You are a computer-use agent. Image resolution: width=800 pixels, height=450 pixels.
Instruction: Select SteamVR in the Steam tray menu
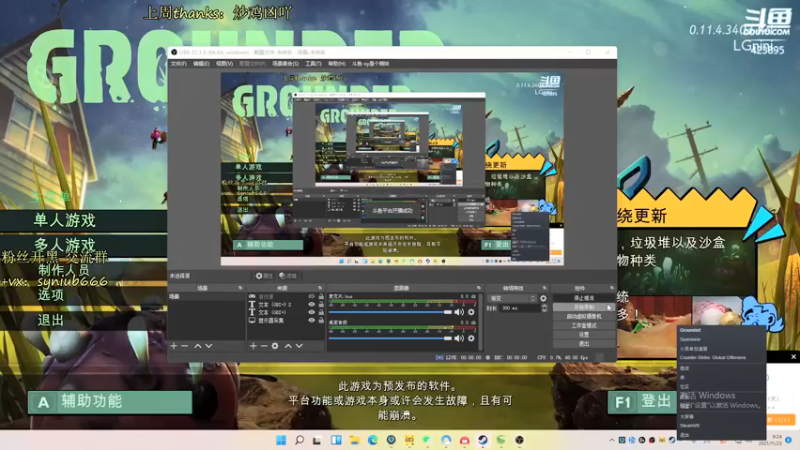[x=721, y=426]
